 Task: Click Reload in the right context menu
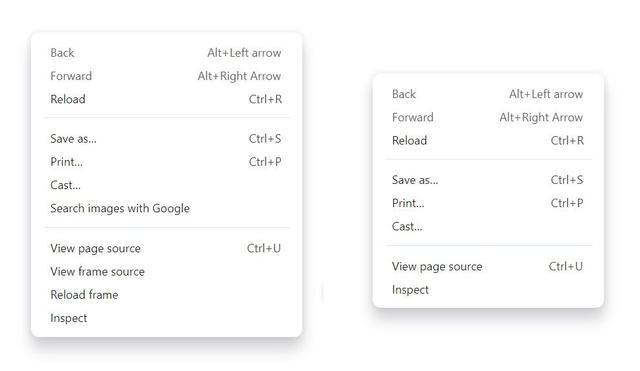point(488,141)
